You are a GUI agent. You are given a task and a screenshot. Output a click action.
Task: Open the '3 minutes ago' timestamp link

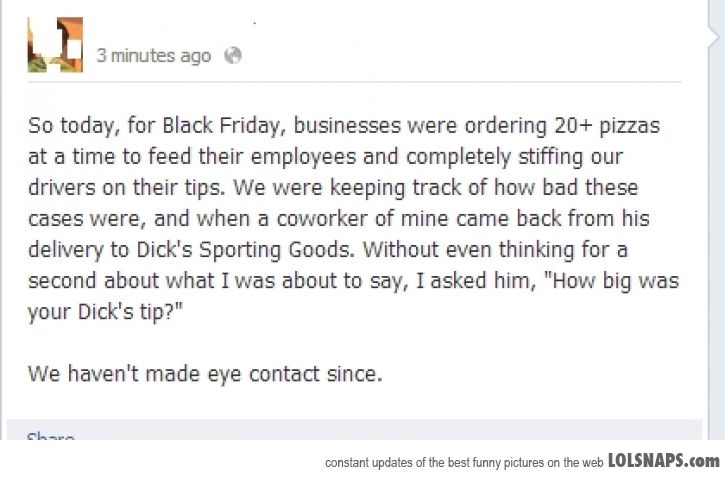coord(153,56)
